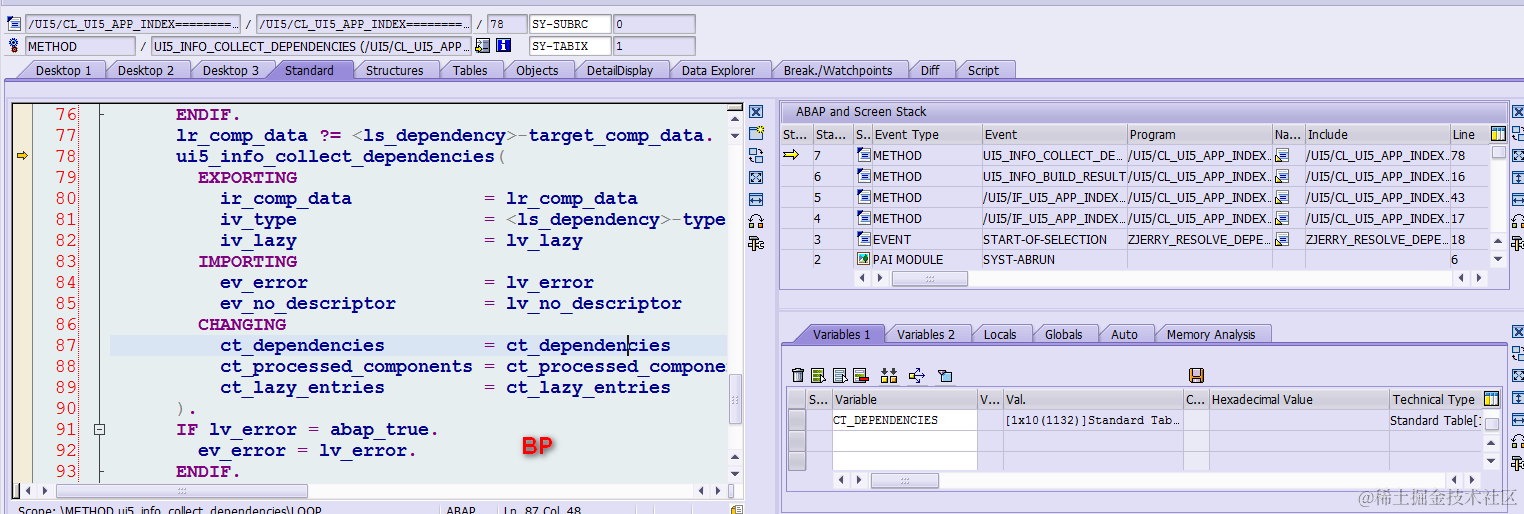Click the Program column header in stack table
The image size is (1524, 514).
(1199, 134)
